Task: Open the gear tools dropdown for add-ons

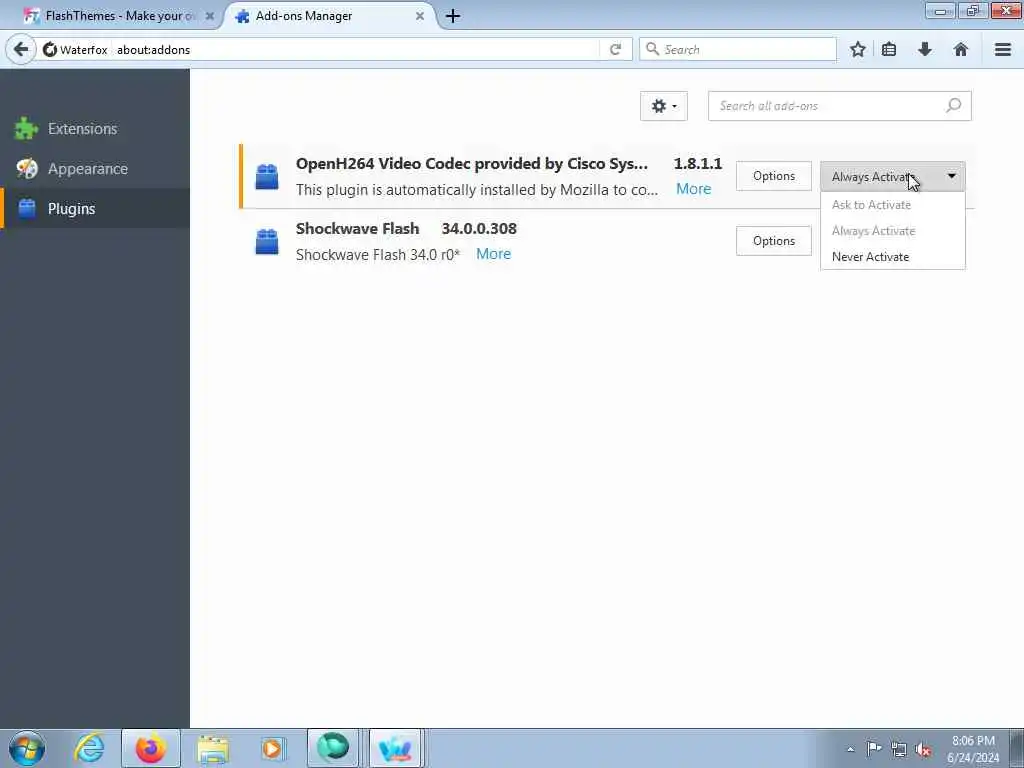Action: click(664, 106)
